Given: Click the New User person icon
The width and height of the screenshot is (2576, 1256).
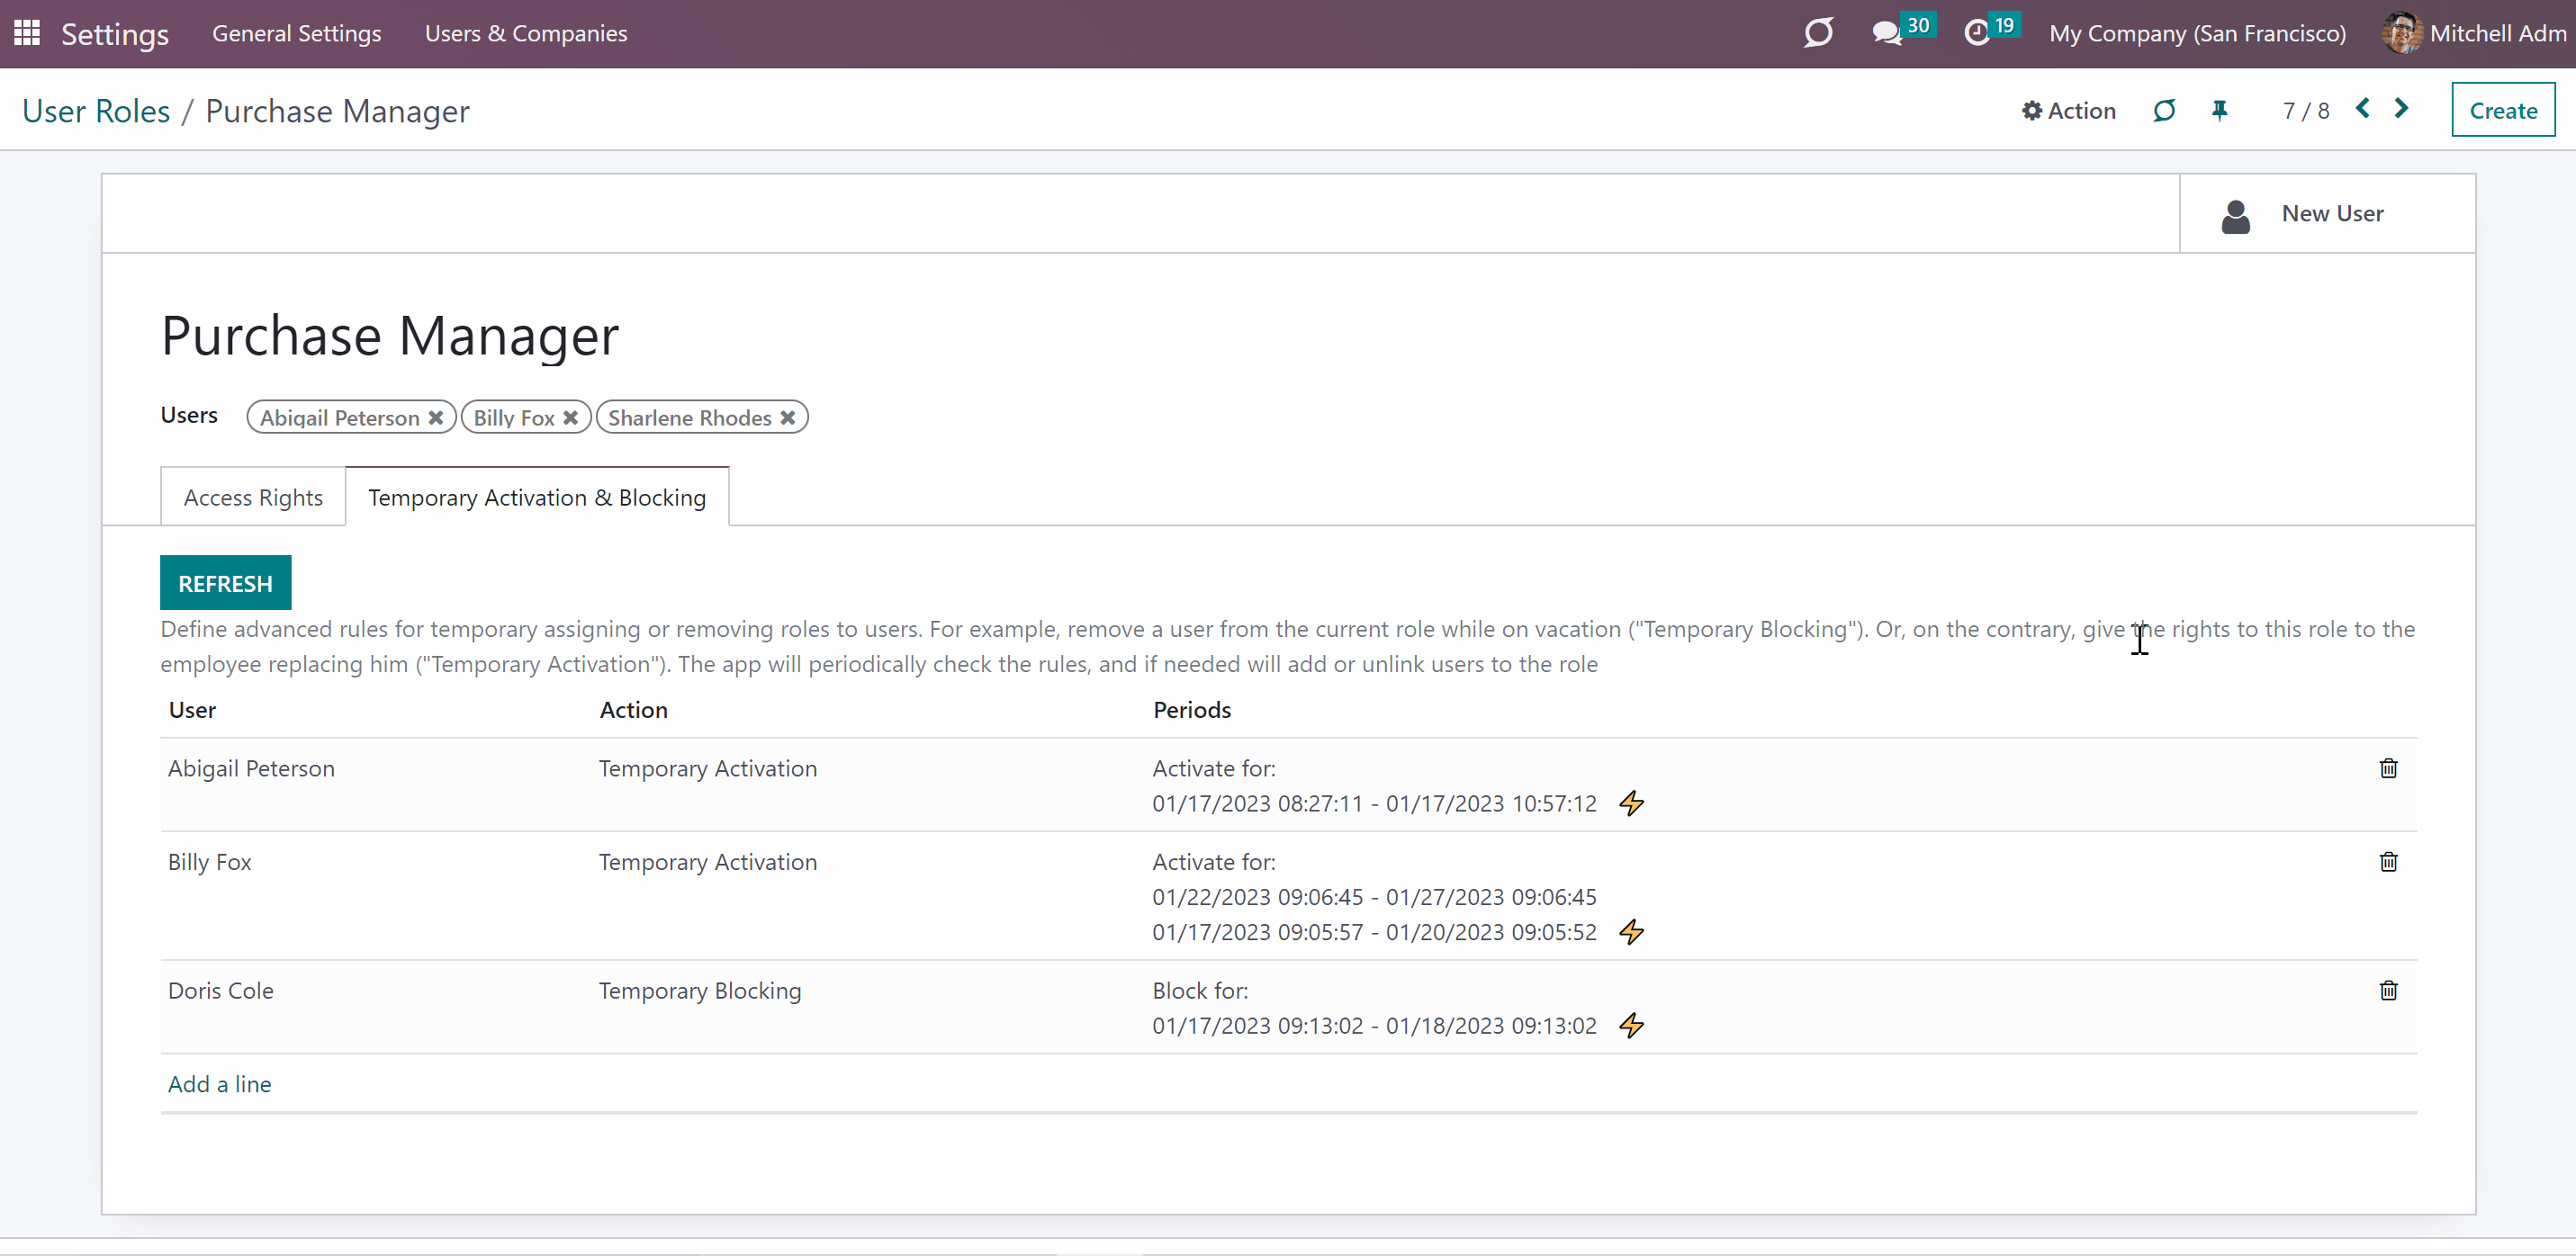Looking at the screenshot, I should [x=2235, y=215].
